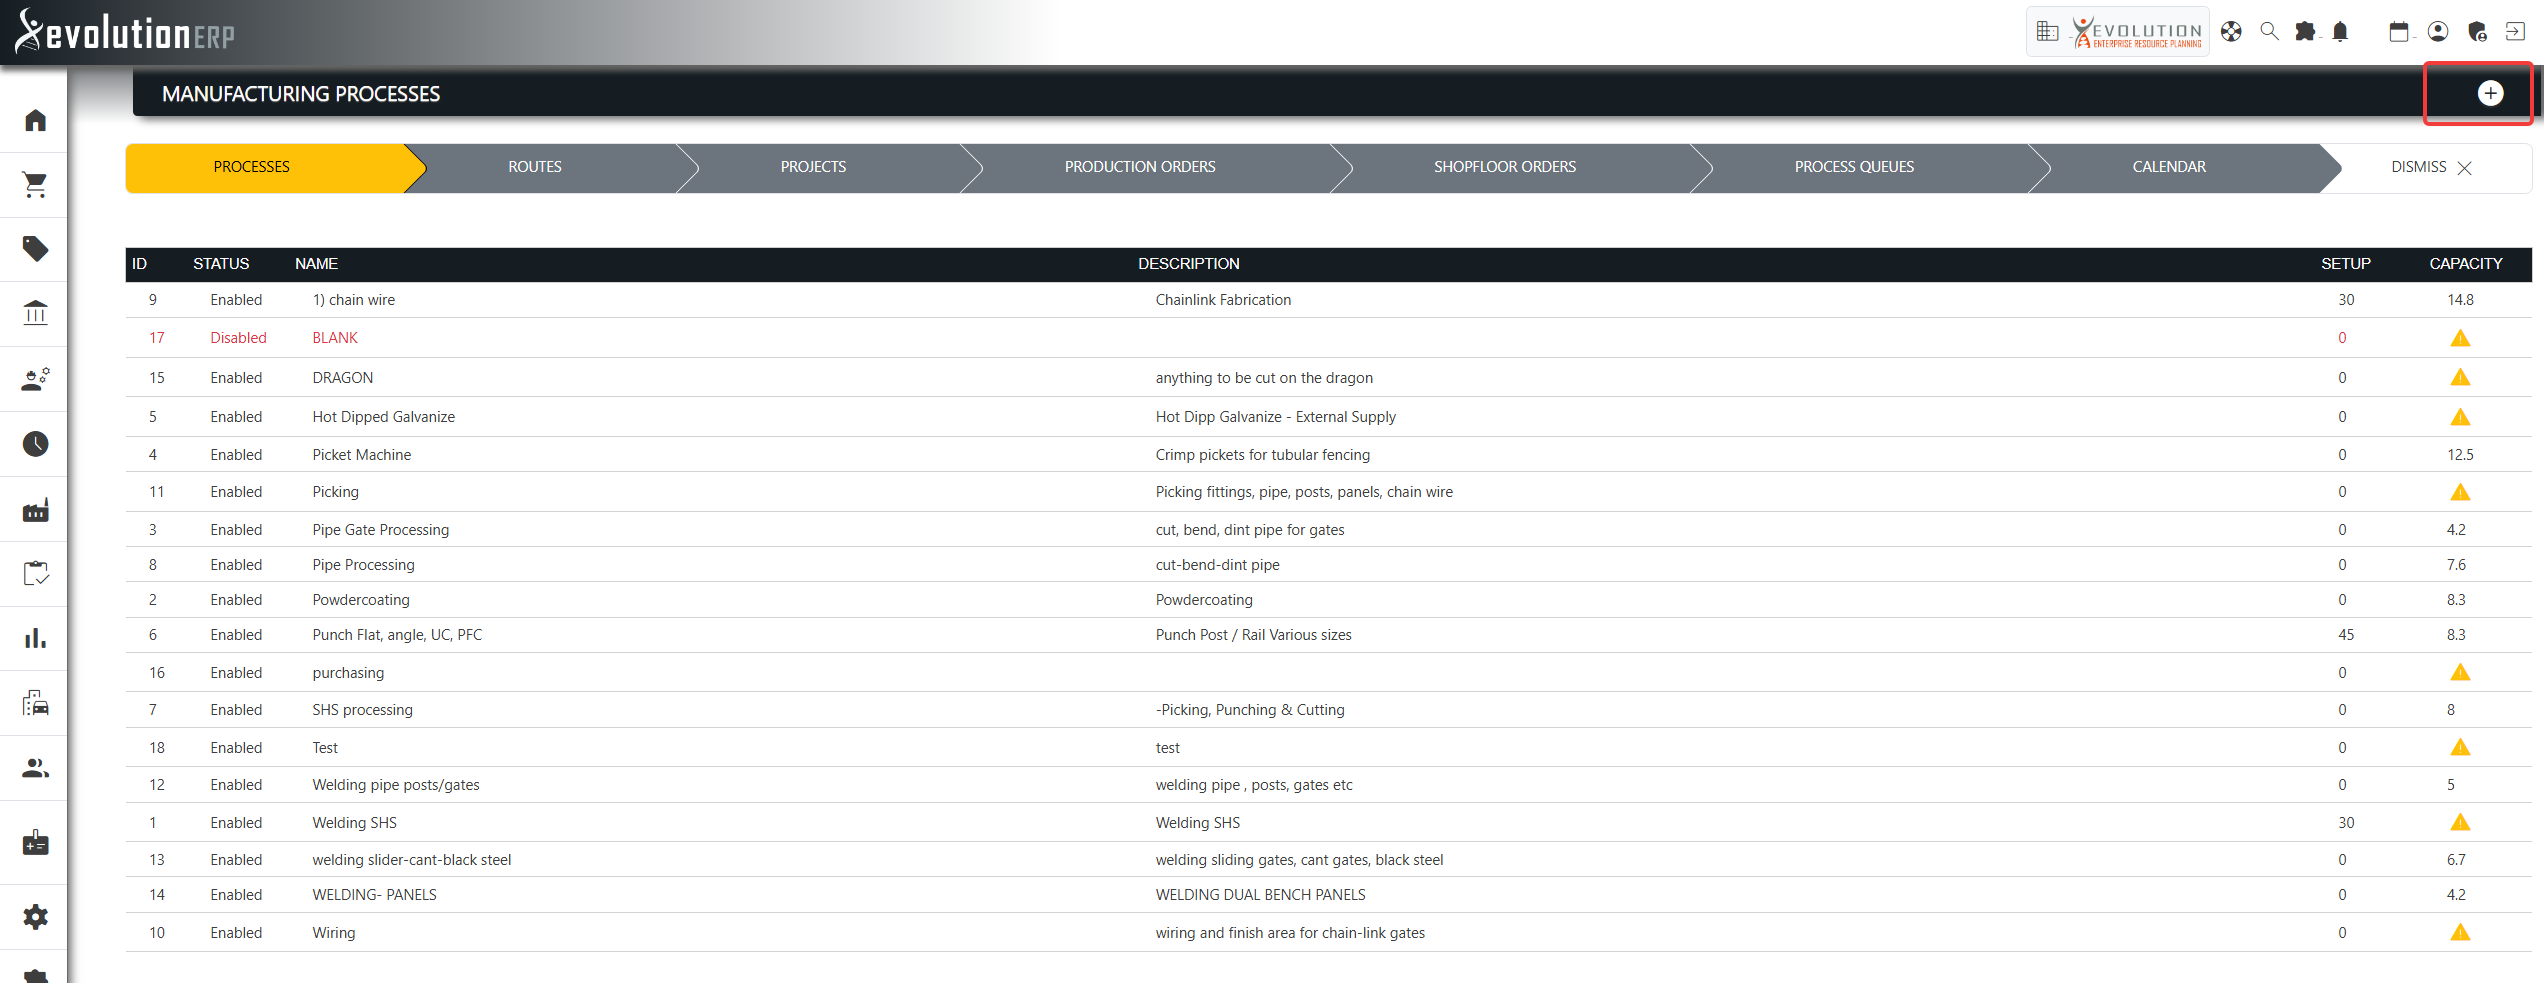Open the people group sidebar module

36,768
